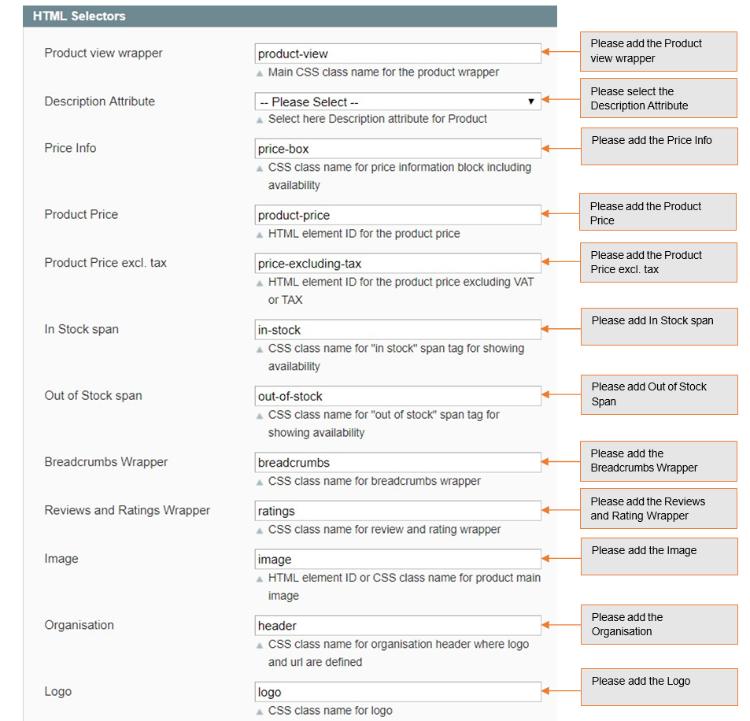The image size is (750, 721).
Task: Click the Product view wrapper input field
Action: 397,53
